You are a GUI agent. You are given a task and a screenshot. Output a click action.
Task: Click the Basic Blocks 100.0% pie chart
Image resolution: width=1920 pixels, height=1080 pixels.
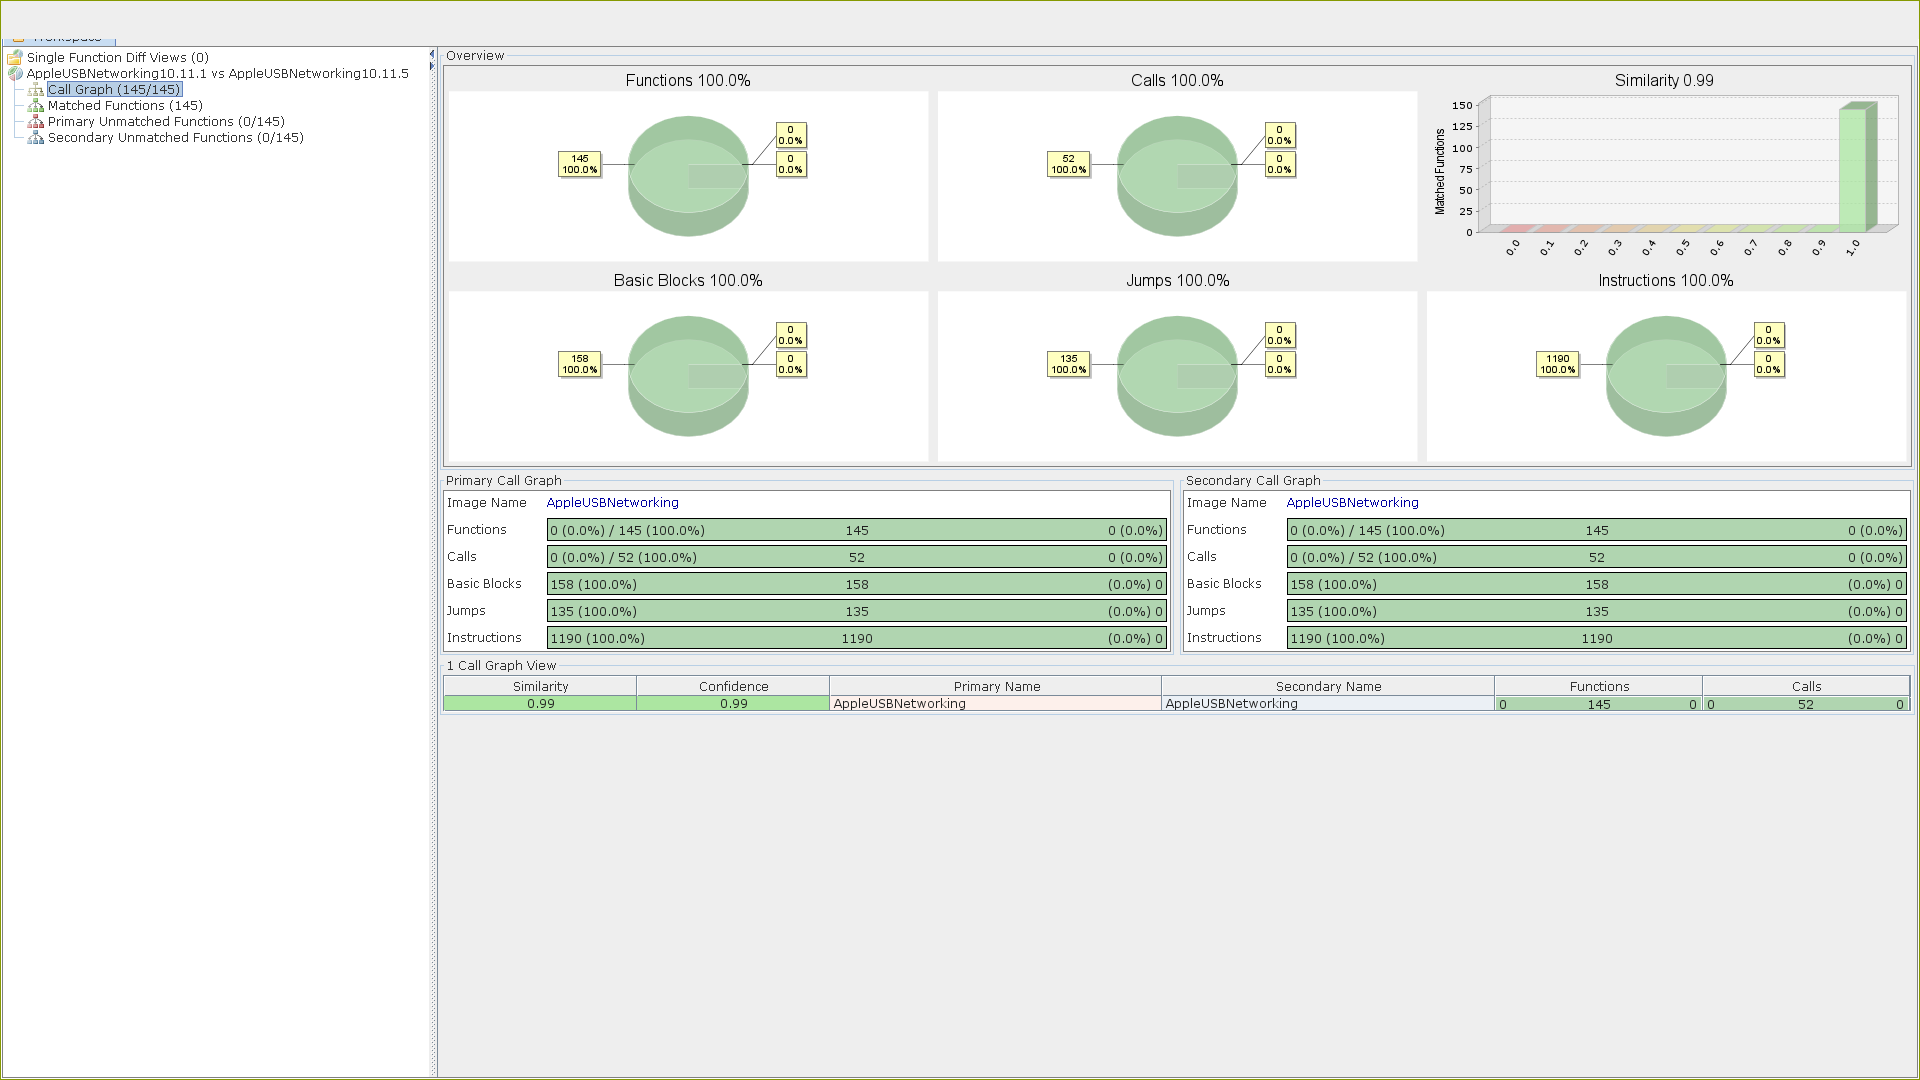(688, 376)
